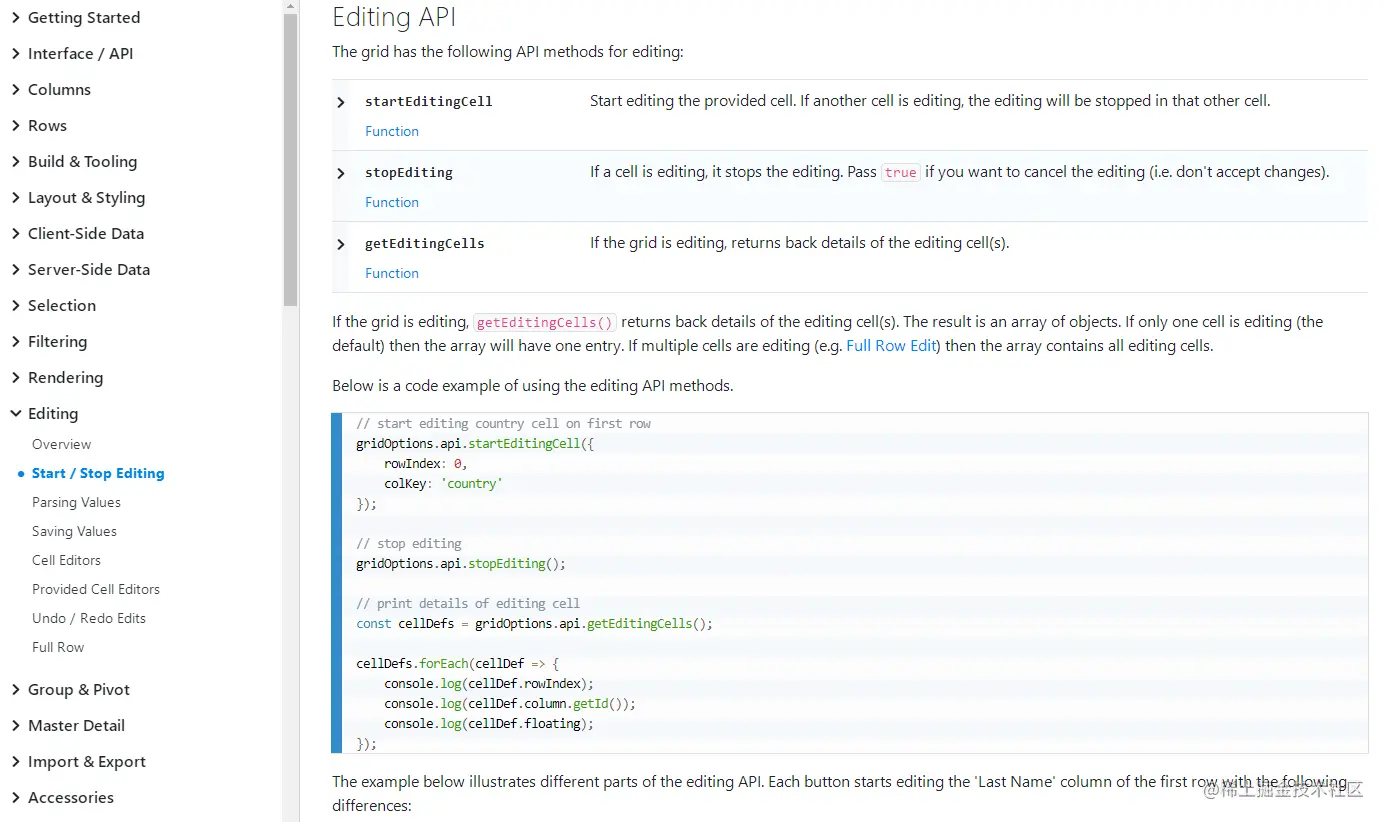Open Provided Cell Editors page
The width and height of the screenshot is (1386, 822).
pyautogui.click(x=96, y=589)
